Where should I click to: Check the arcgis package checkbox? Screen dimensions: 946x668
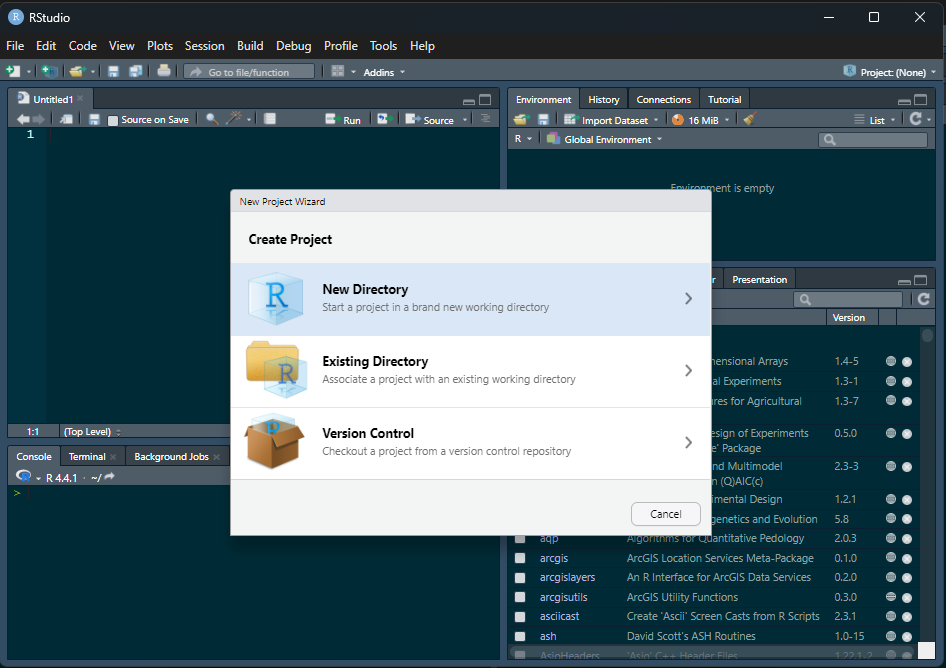pos(520,558)
